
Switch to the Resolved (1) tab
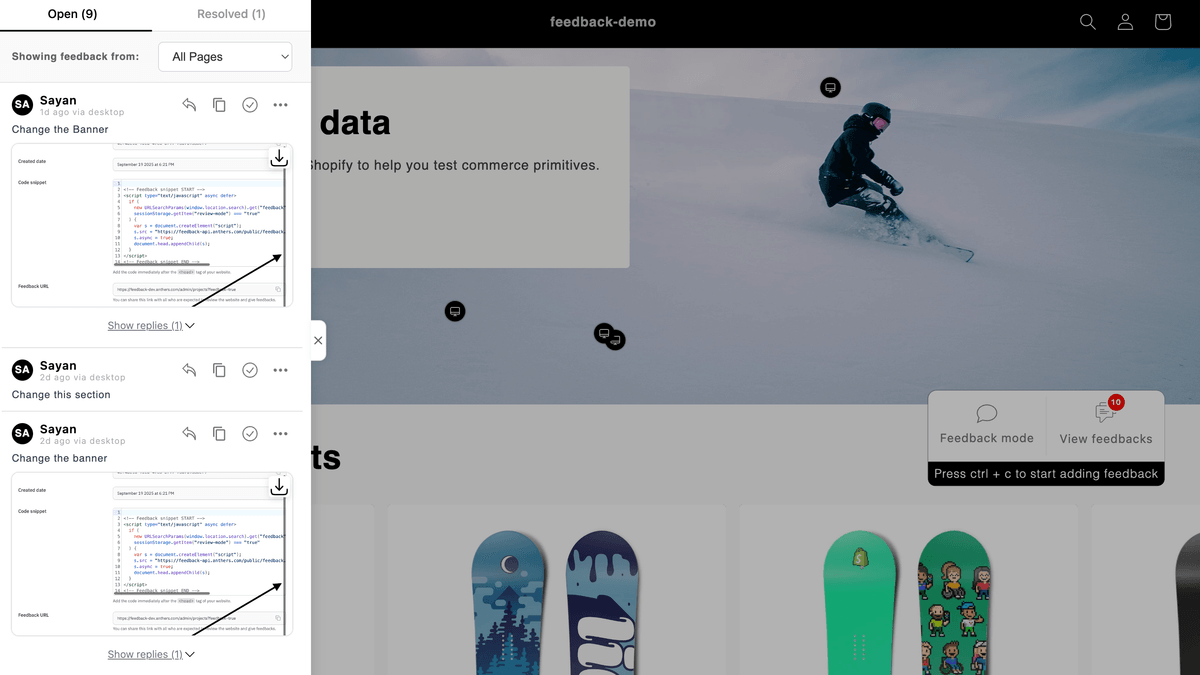point(231,14)
